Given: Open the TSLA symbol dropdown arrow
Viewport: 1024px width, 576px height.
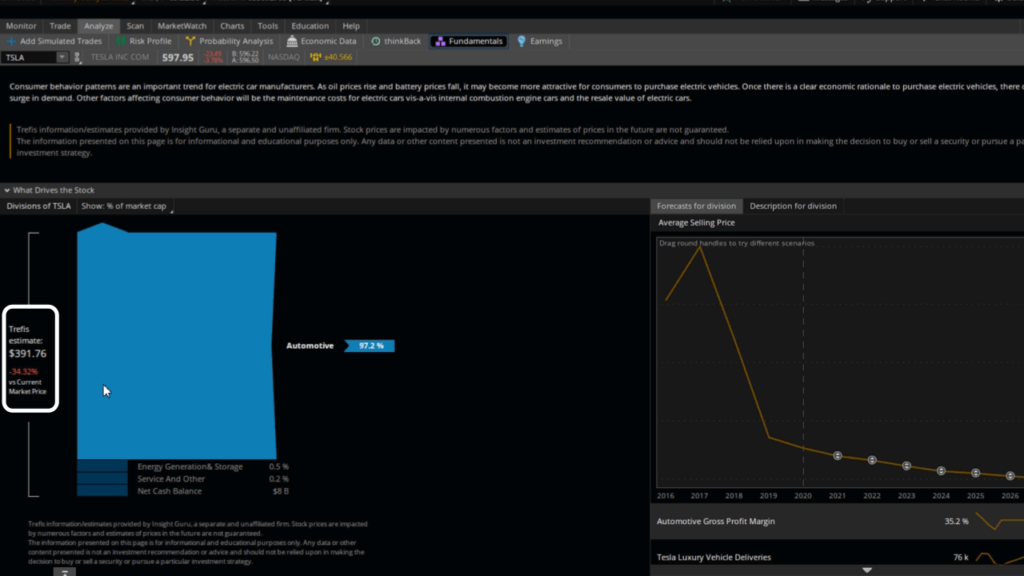Looking at the screenshot, I should coord(61,57).
